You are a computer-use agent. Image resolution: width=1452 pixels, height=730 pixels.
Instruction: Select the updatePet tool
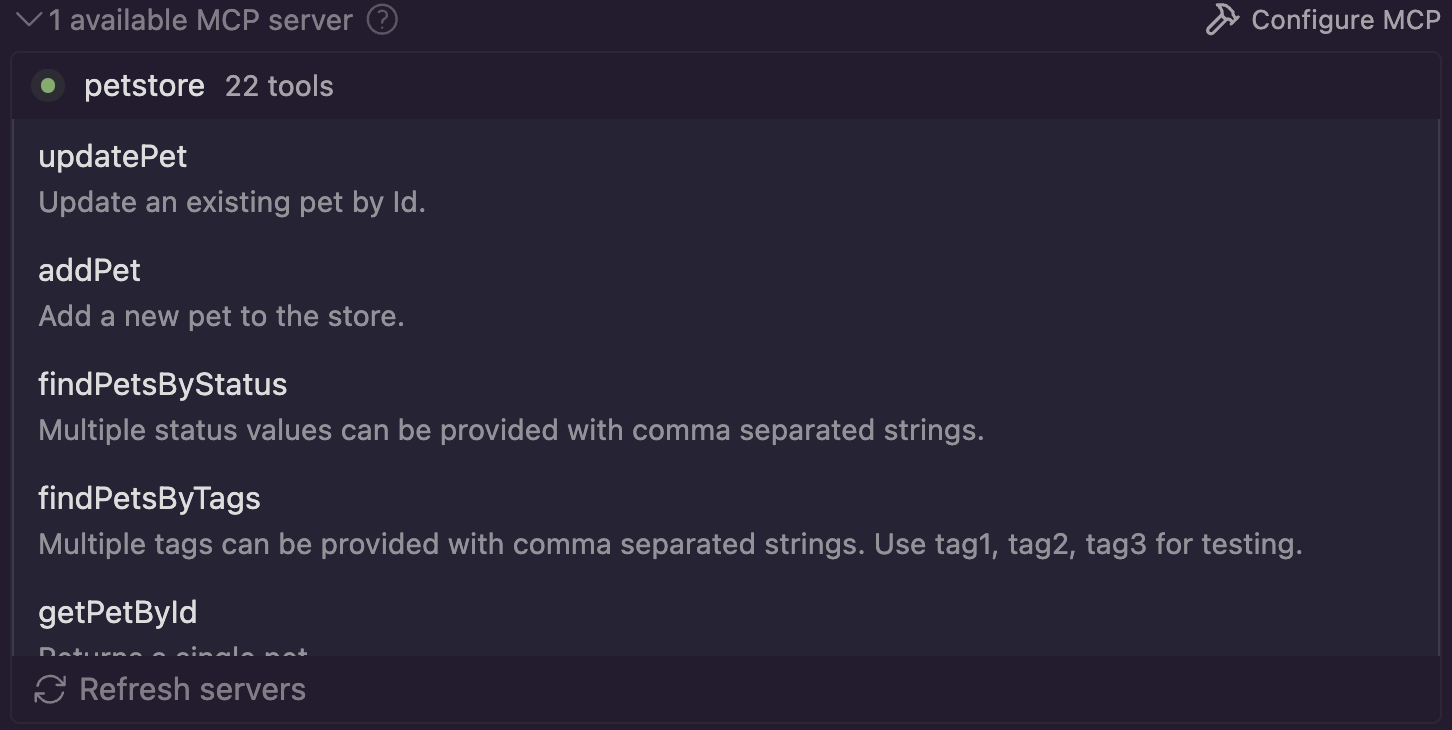click(x=113, y=157)
